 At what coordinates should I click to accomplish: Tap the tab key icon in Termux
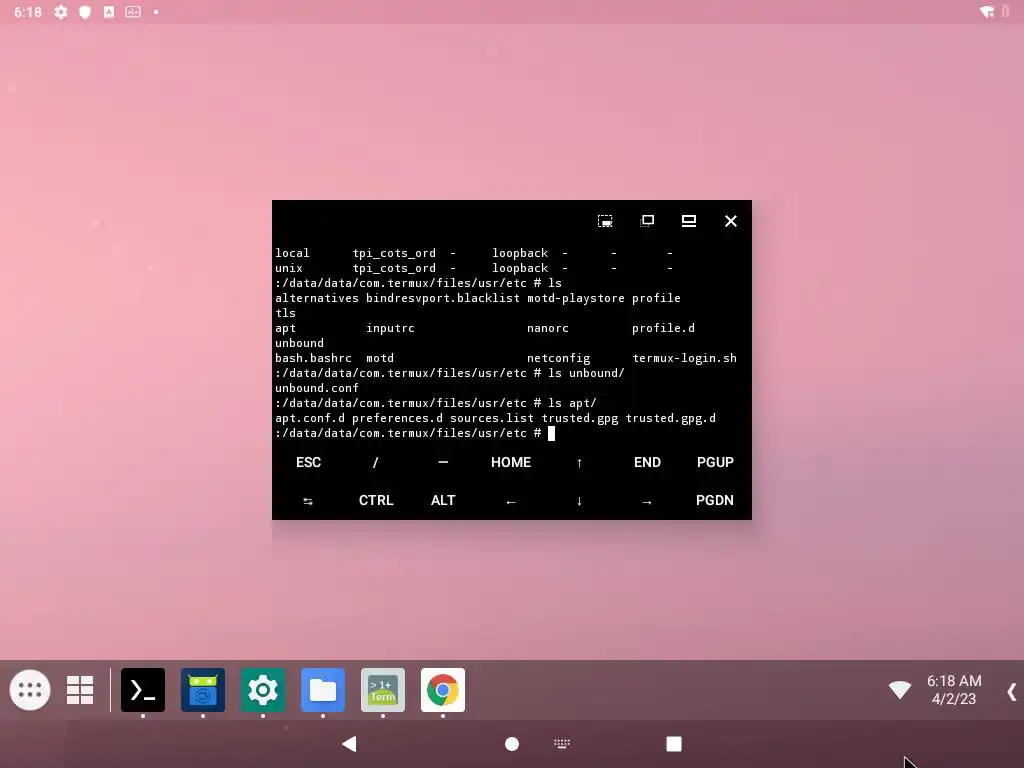[308, 501]
